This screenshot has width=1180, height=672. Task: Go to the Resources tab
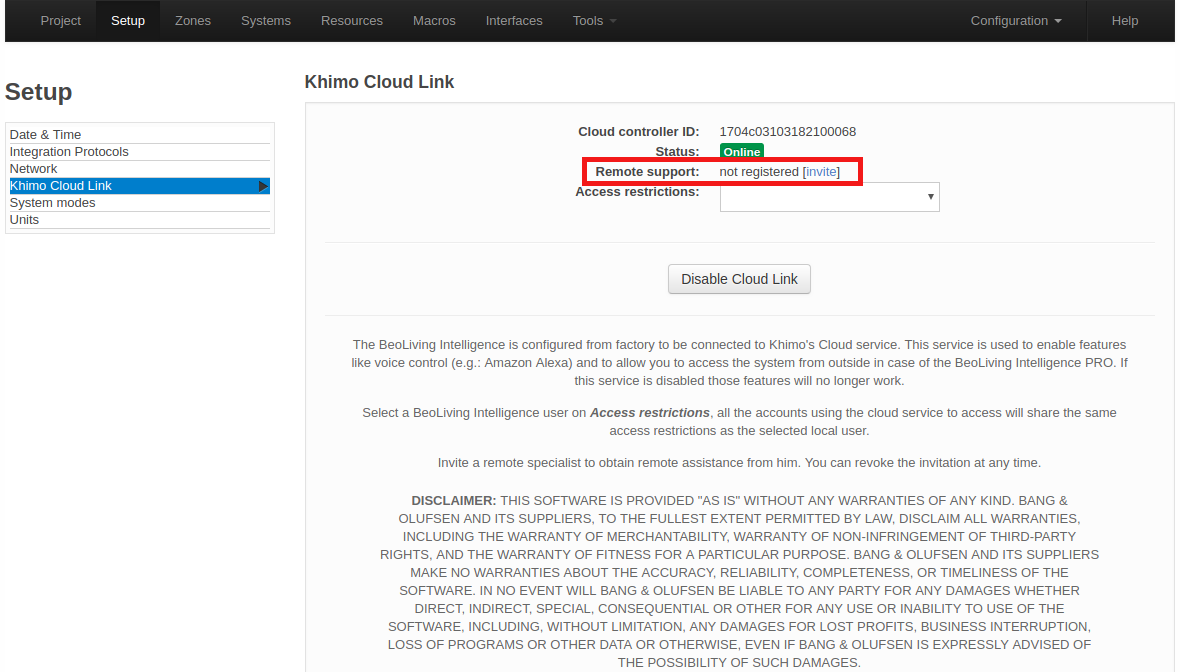tap(352, 21)
